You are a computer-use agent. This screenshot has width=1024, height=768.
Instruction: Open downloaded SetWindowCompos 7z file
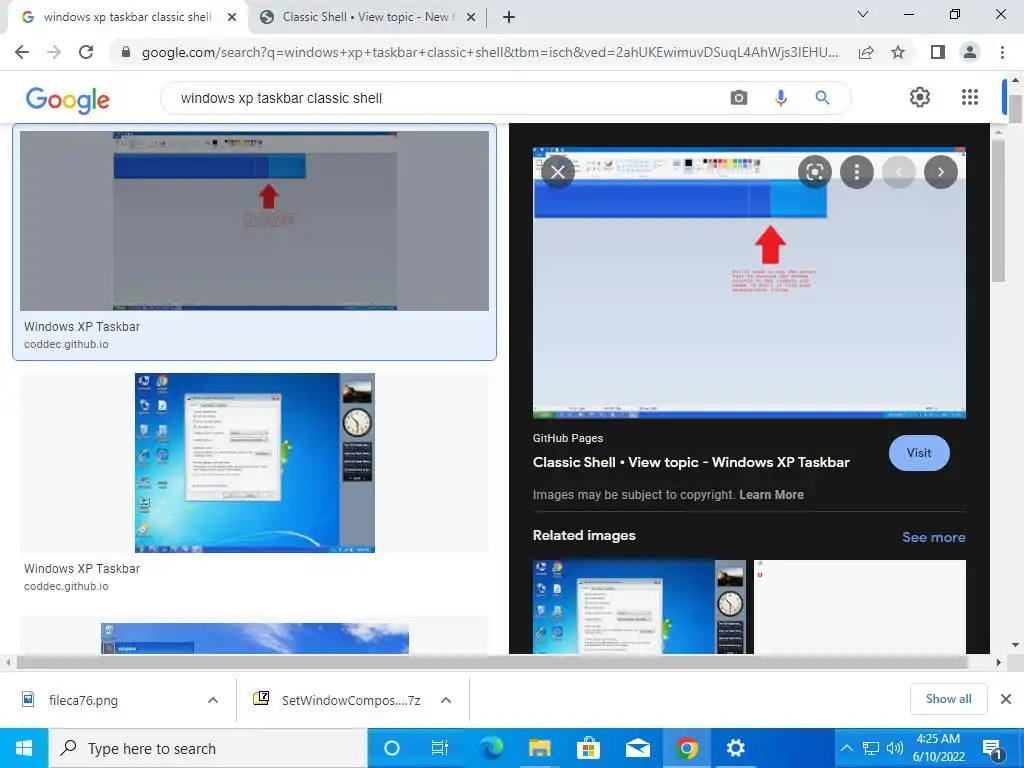pos(351,700)
